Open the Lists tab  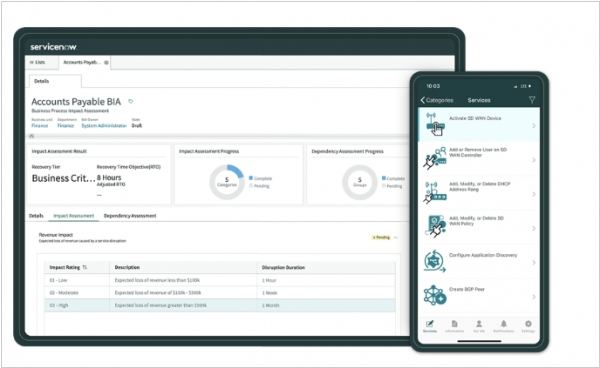click(38, 62)
